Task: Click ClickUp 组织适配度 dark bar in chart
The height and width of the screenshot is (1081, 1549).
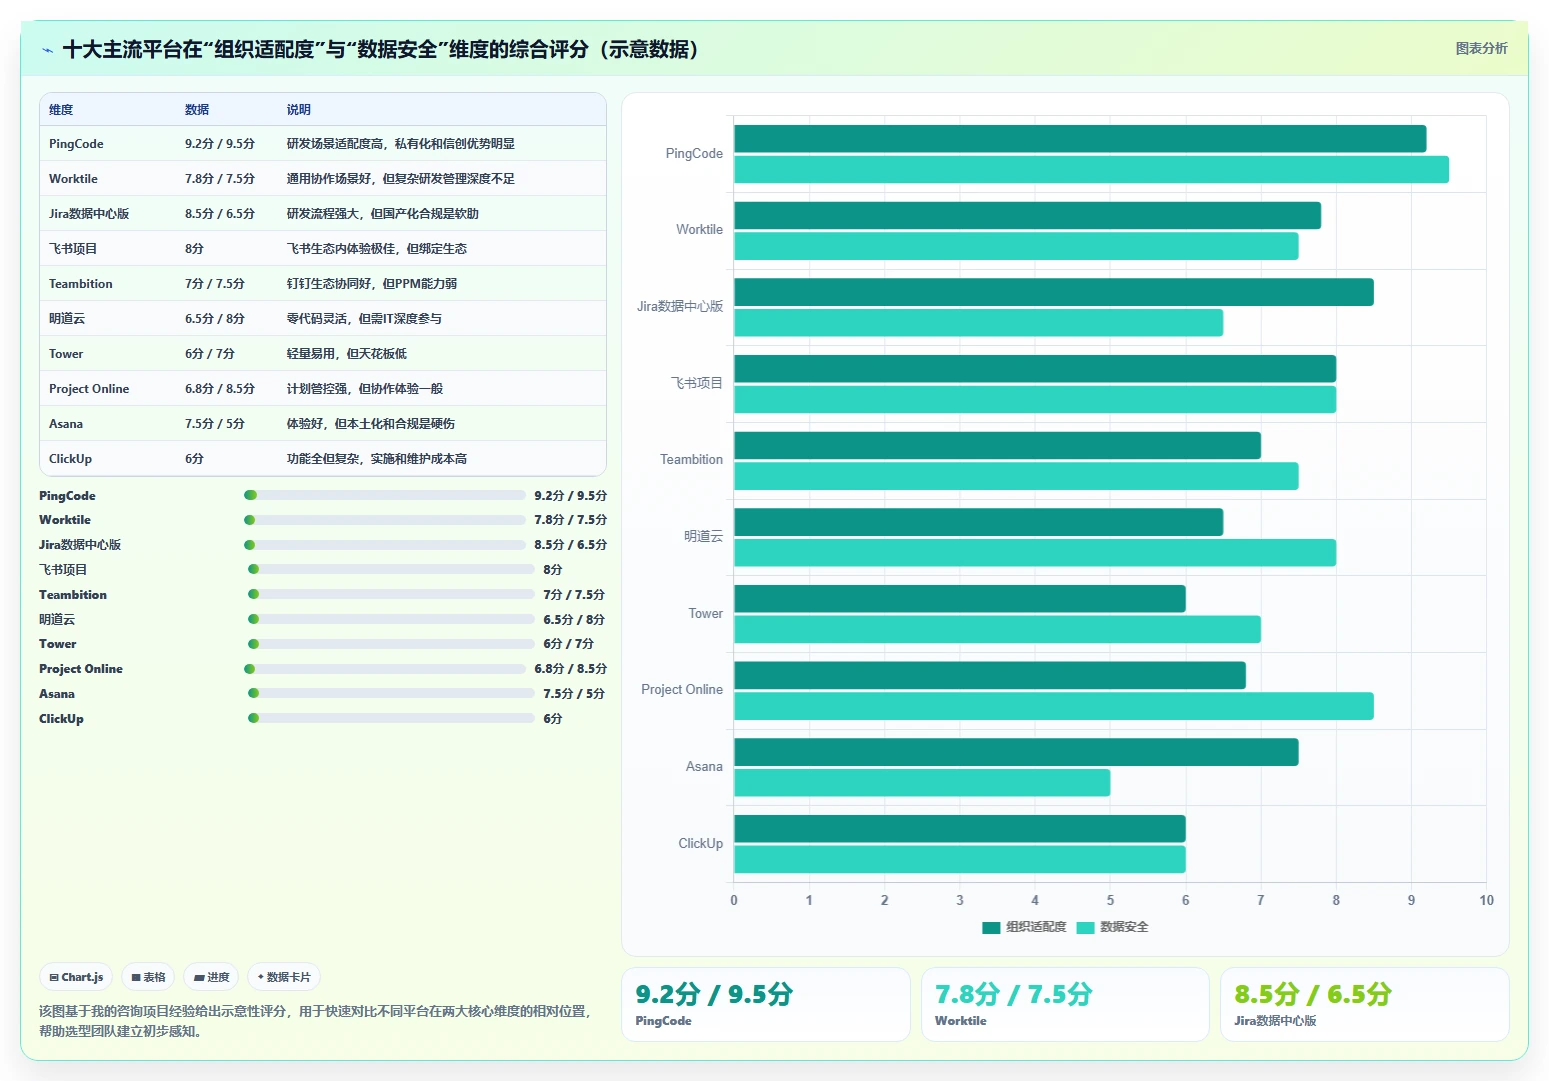Action: tap(960, 829)
